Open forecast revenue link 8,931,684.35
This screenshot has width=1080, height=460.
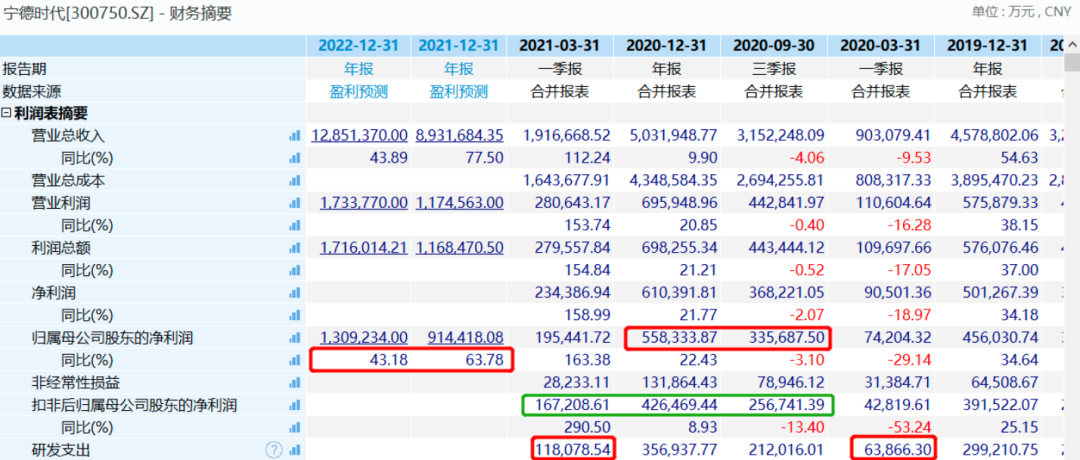pyautogui.click(x=459, y=136)
